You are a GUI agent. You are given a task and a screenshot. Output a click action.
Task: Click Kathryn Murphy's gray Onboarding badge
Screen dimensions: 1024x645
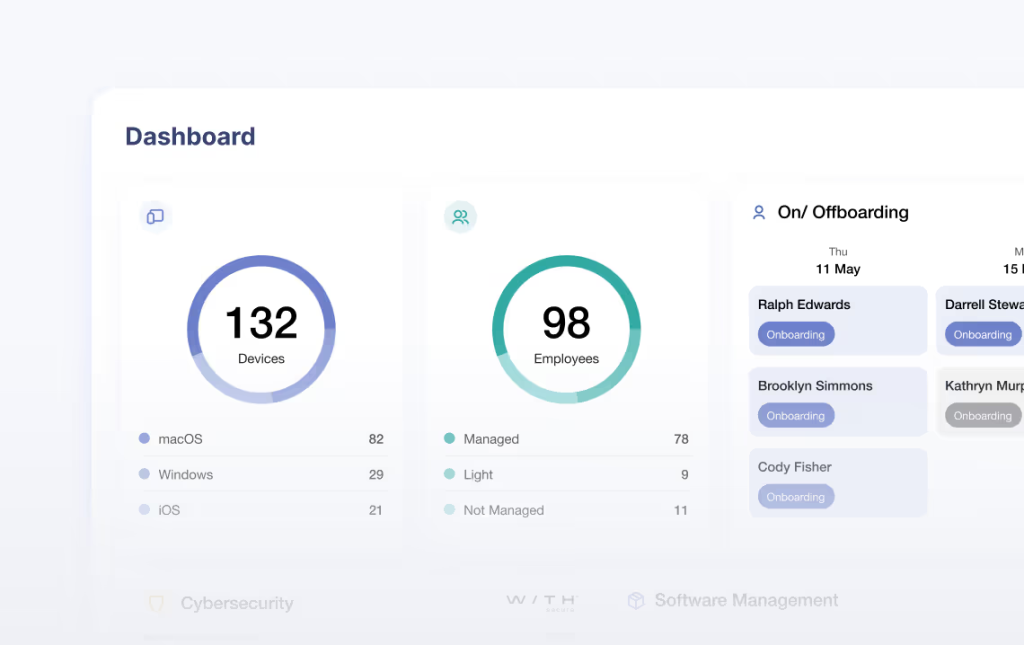982,416
